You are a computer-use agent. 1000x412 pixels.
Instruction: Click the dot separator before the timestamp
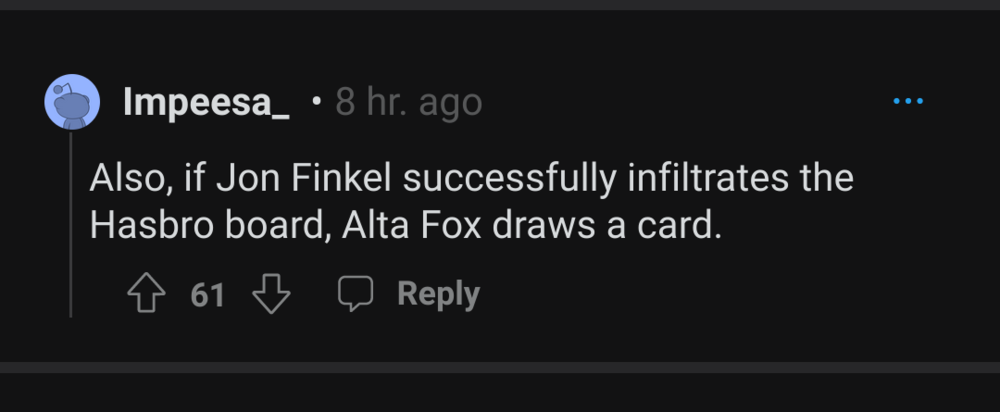point(316,102)
